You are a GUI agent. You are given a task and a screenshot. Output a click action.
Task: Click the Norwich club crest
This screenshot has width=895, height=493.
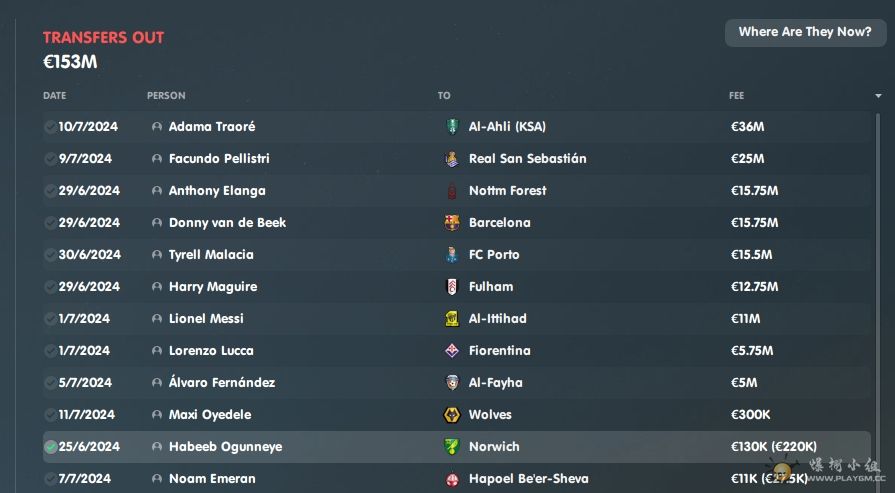[x=452, y=447]
